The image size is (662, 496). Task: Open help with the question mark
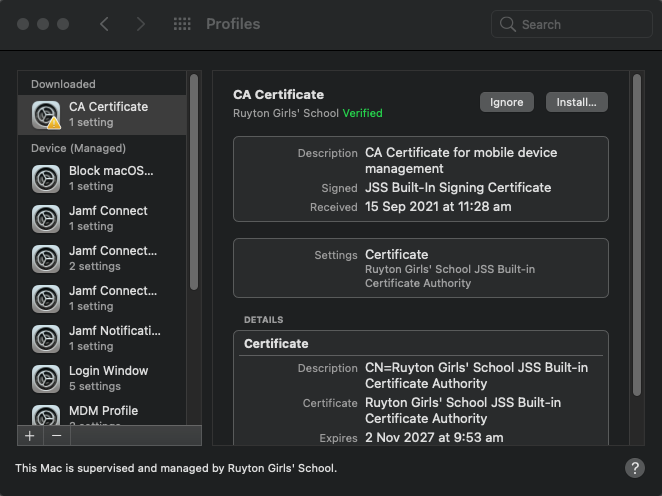click(635, 468)
